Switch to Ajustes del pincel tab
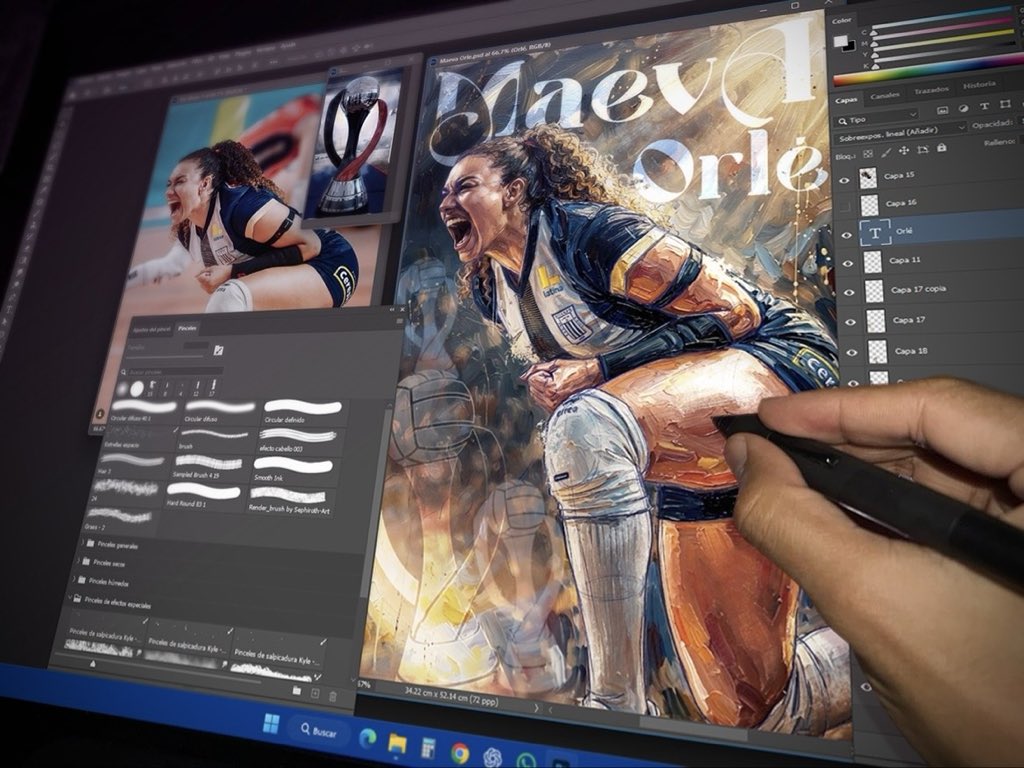Viewport: 1024px width, 768px height. tap(152, 330)
